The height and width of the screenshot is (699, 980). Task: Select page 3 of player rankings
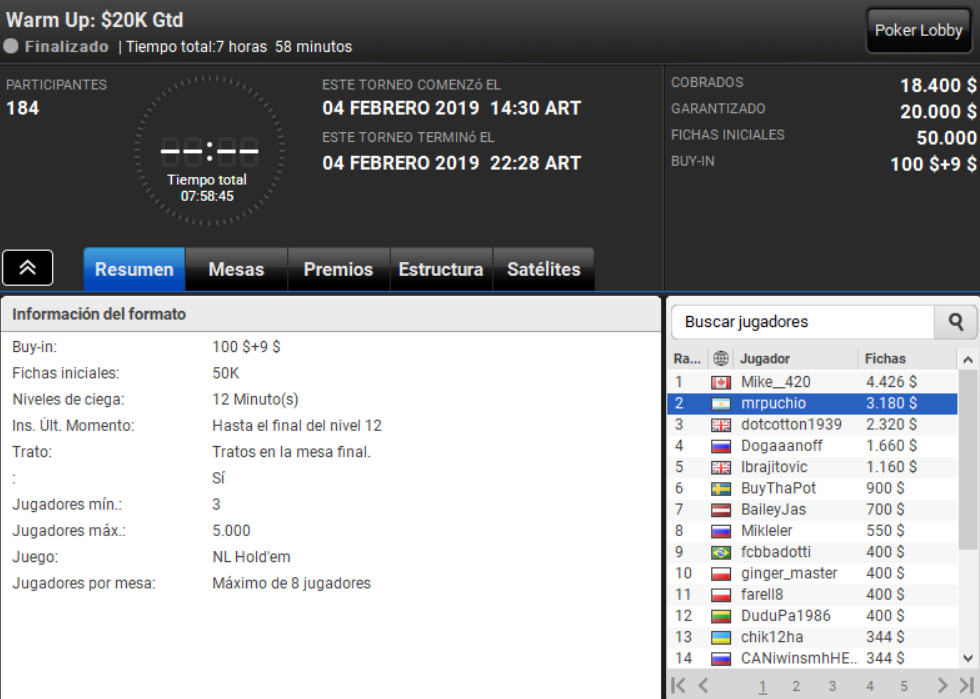click(832, 686)
